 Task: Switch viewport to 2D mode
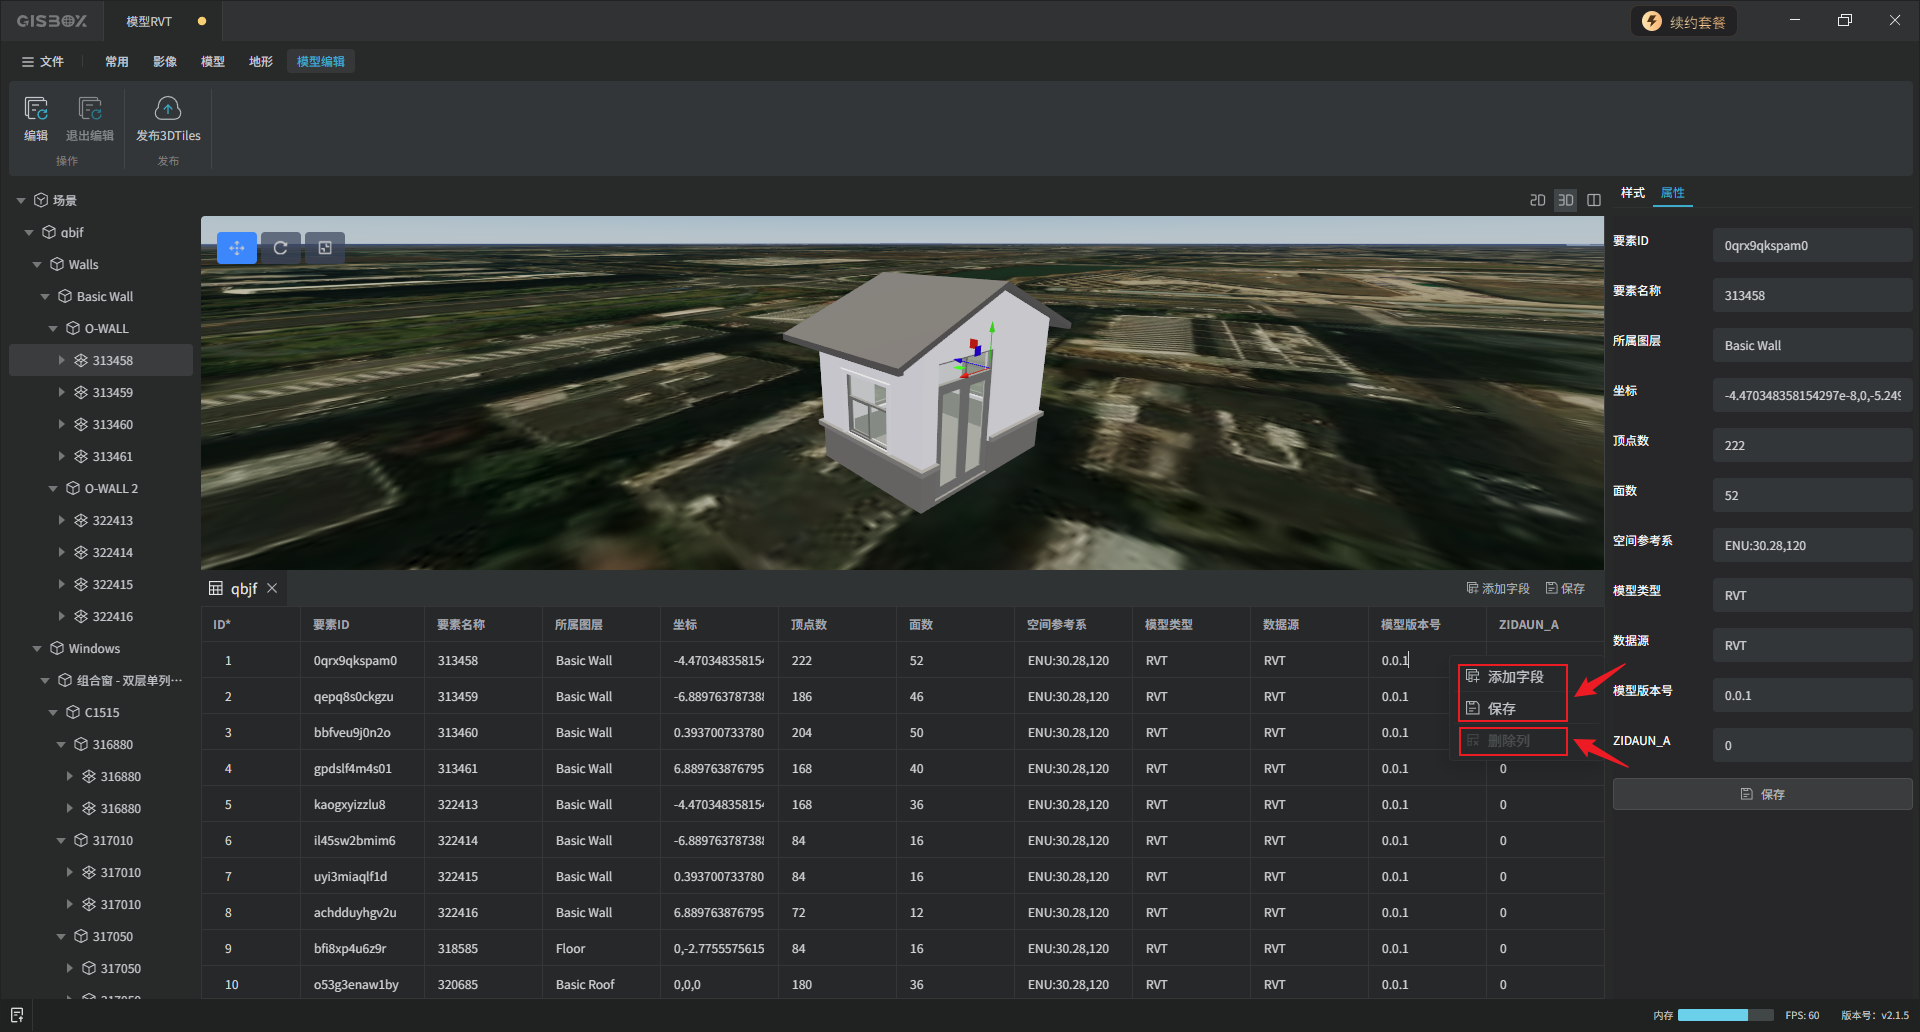1537,200
